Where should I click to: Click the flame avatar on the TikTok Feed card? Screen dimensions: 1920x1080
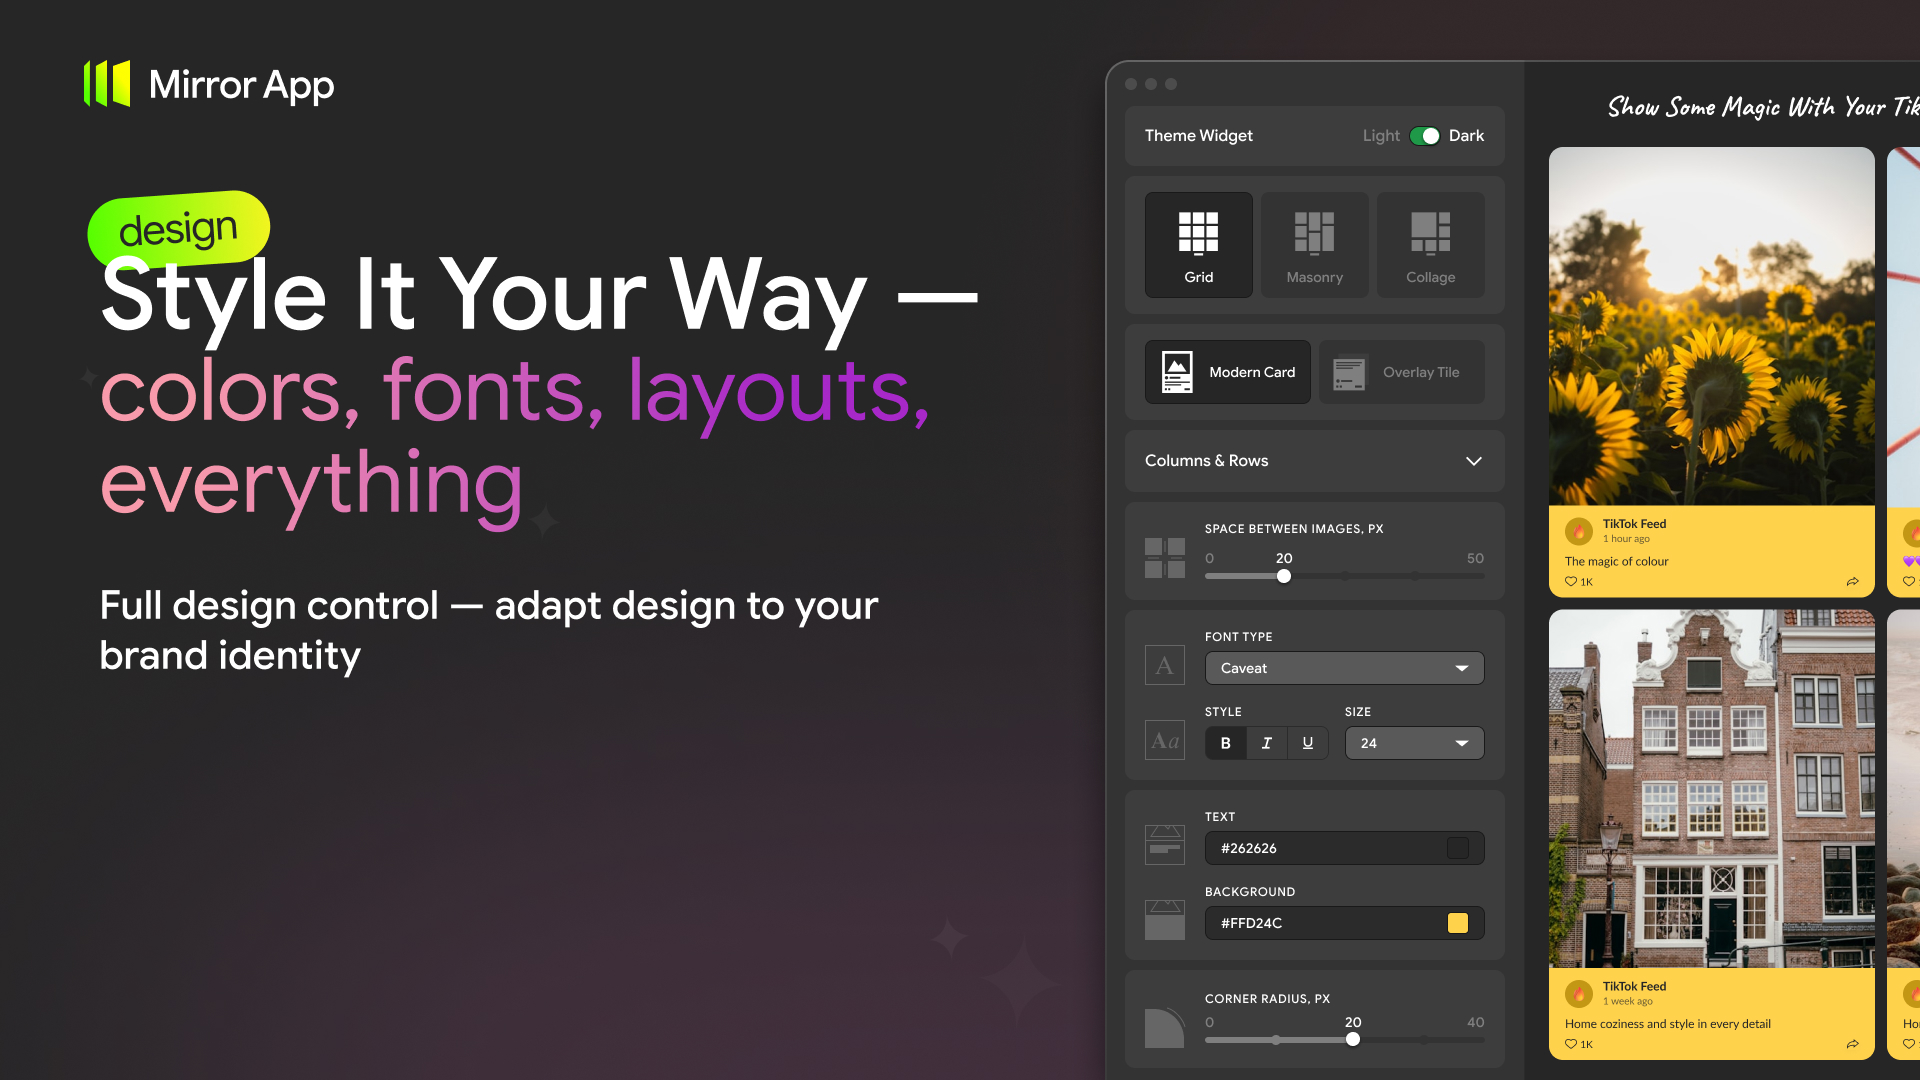pyautogui.click(x=1578, y=531)
